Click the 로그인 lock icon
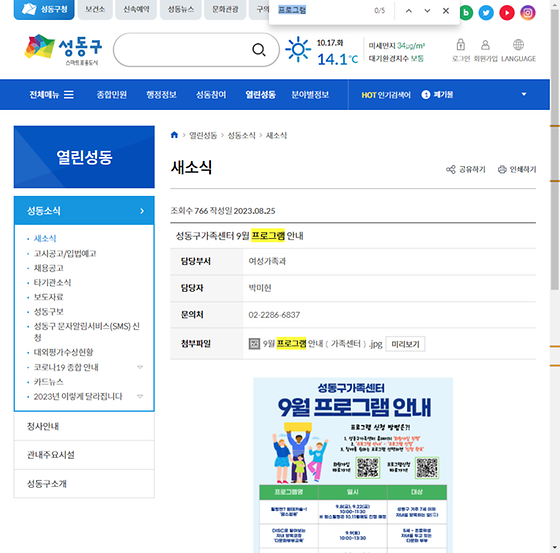Image resolution: width=560 pixels, height=553 pixels. point(461,45)
